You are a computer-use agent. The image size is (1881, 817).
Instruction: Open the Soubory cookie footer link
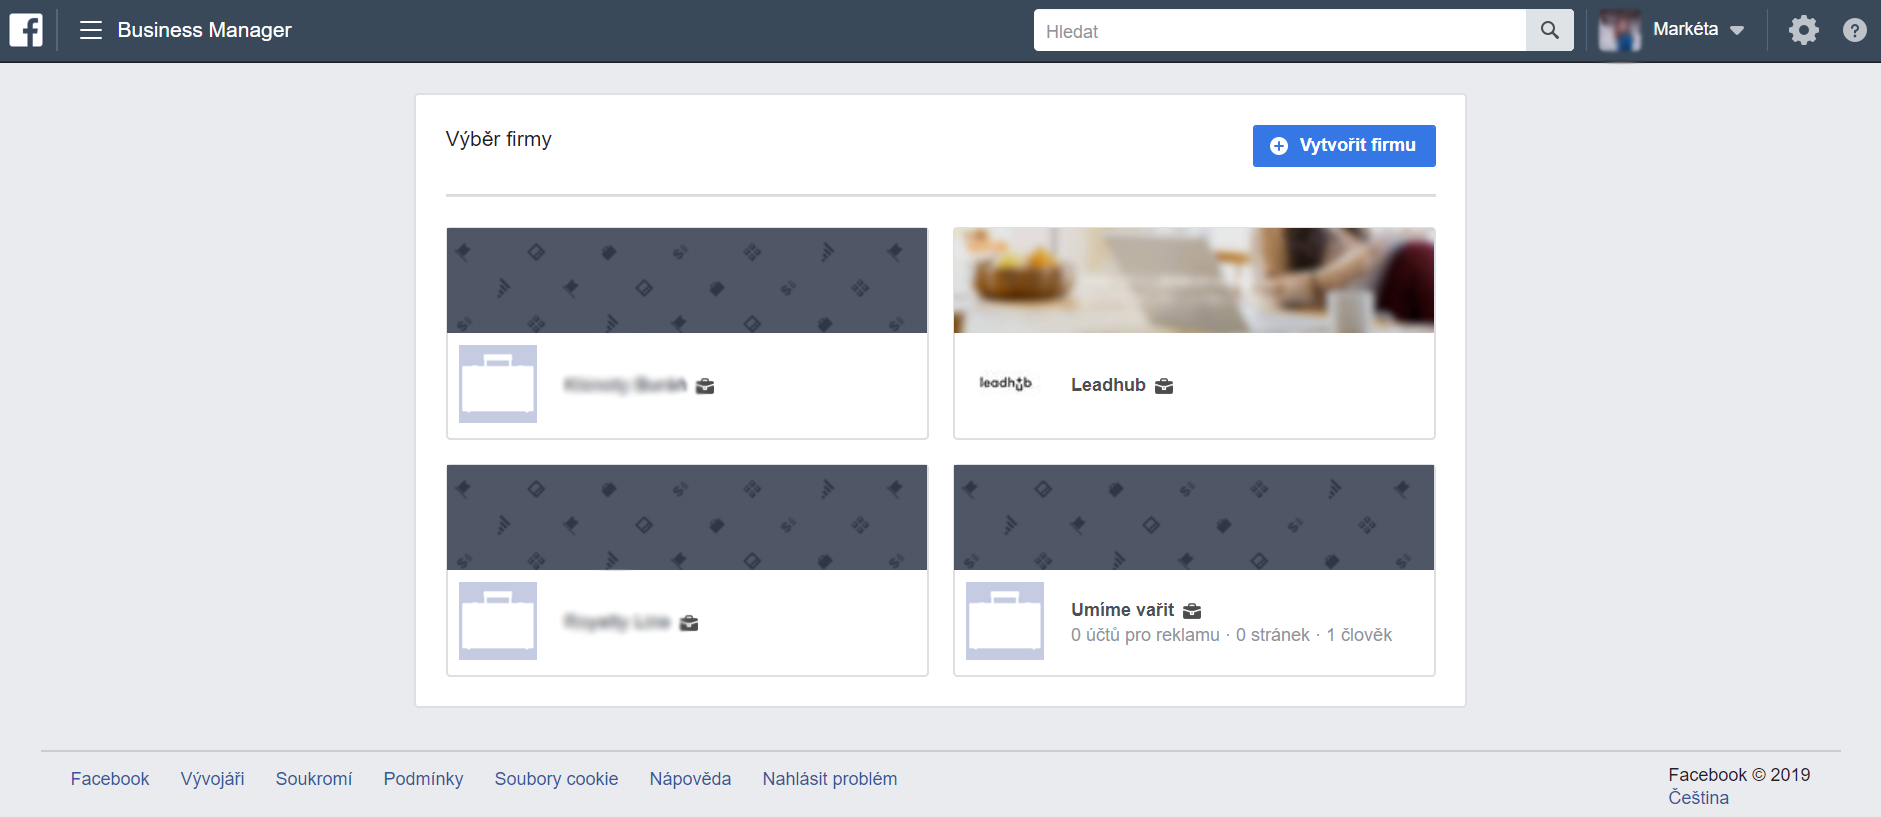click(556, 779)
